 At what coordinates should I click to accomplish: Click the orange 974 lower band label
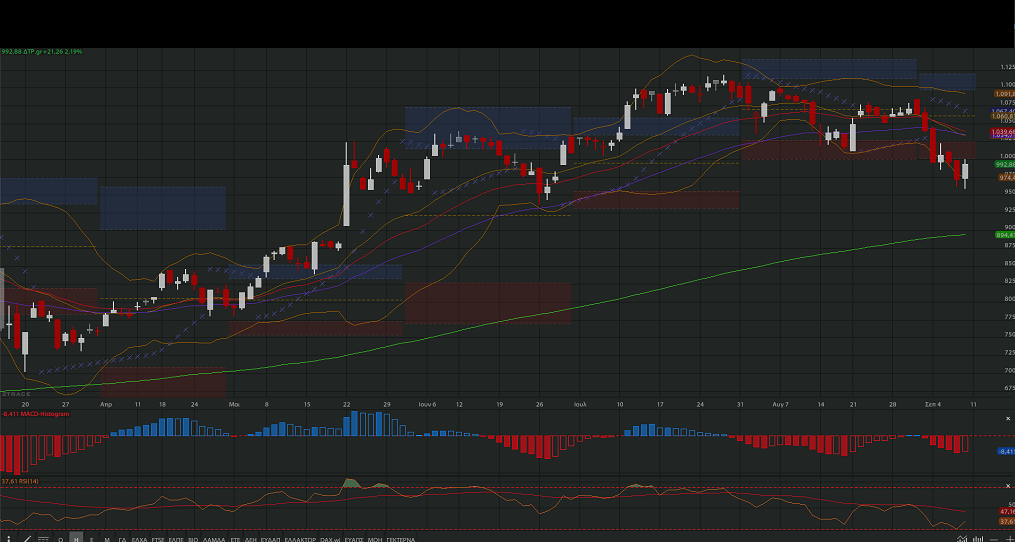(1007, 177)
